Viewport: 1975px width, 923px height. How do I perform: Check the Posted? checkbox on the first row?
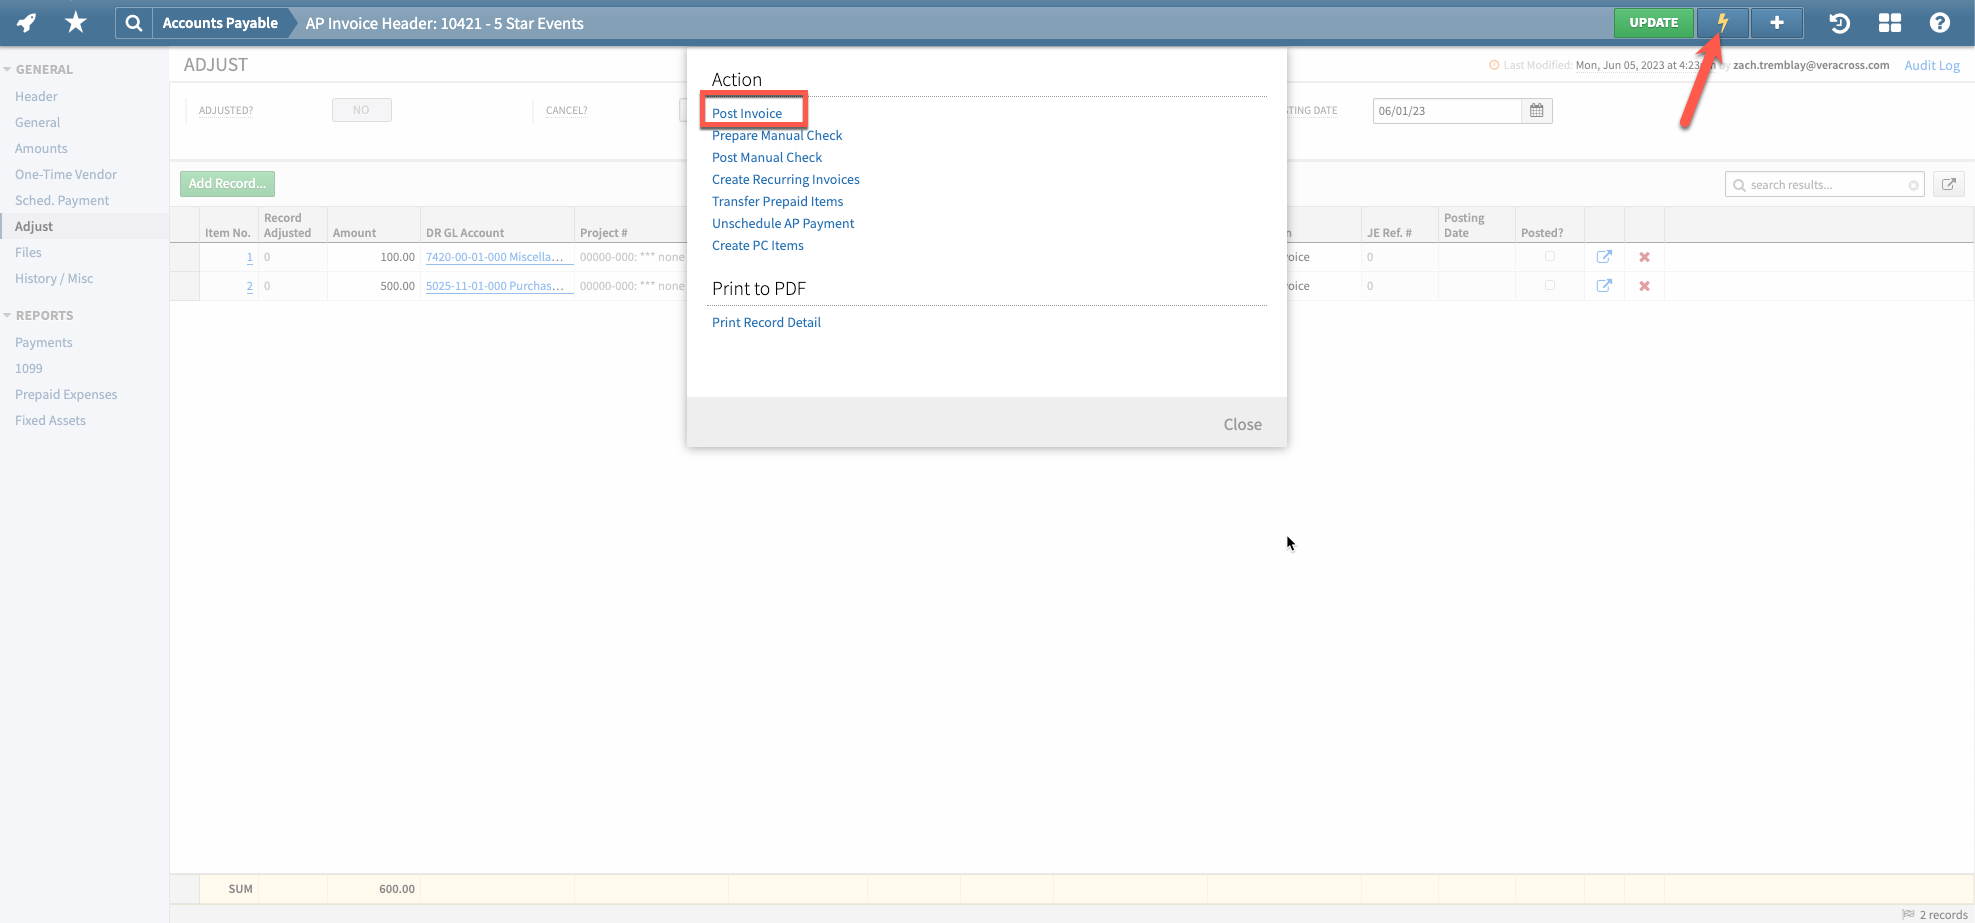coord(1551,257)
